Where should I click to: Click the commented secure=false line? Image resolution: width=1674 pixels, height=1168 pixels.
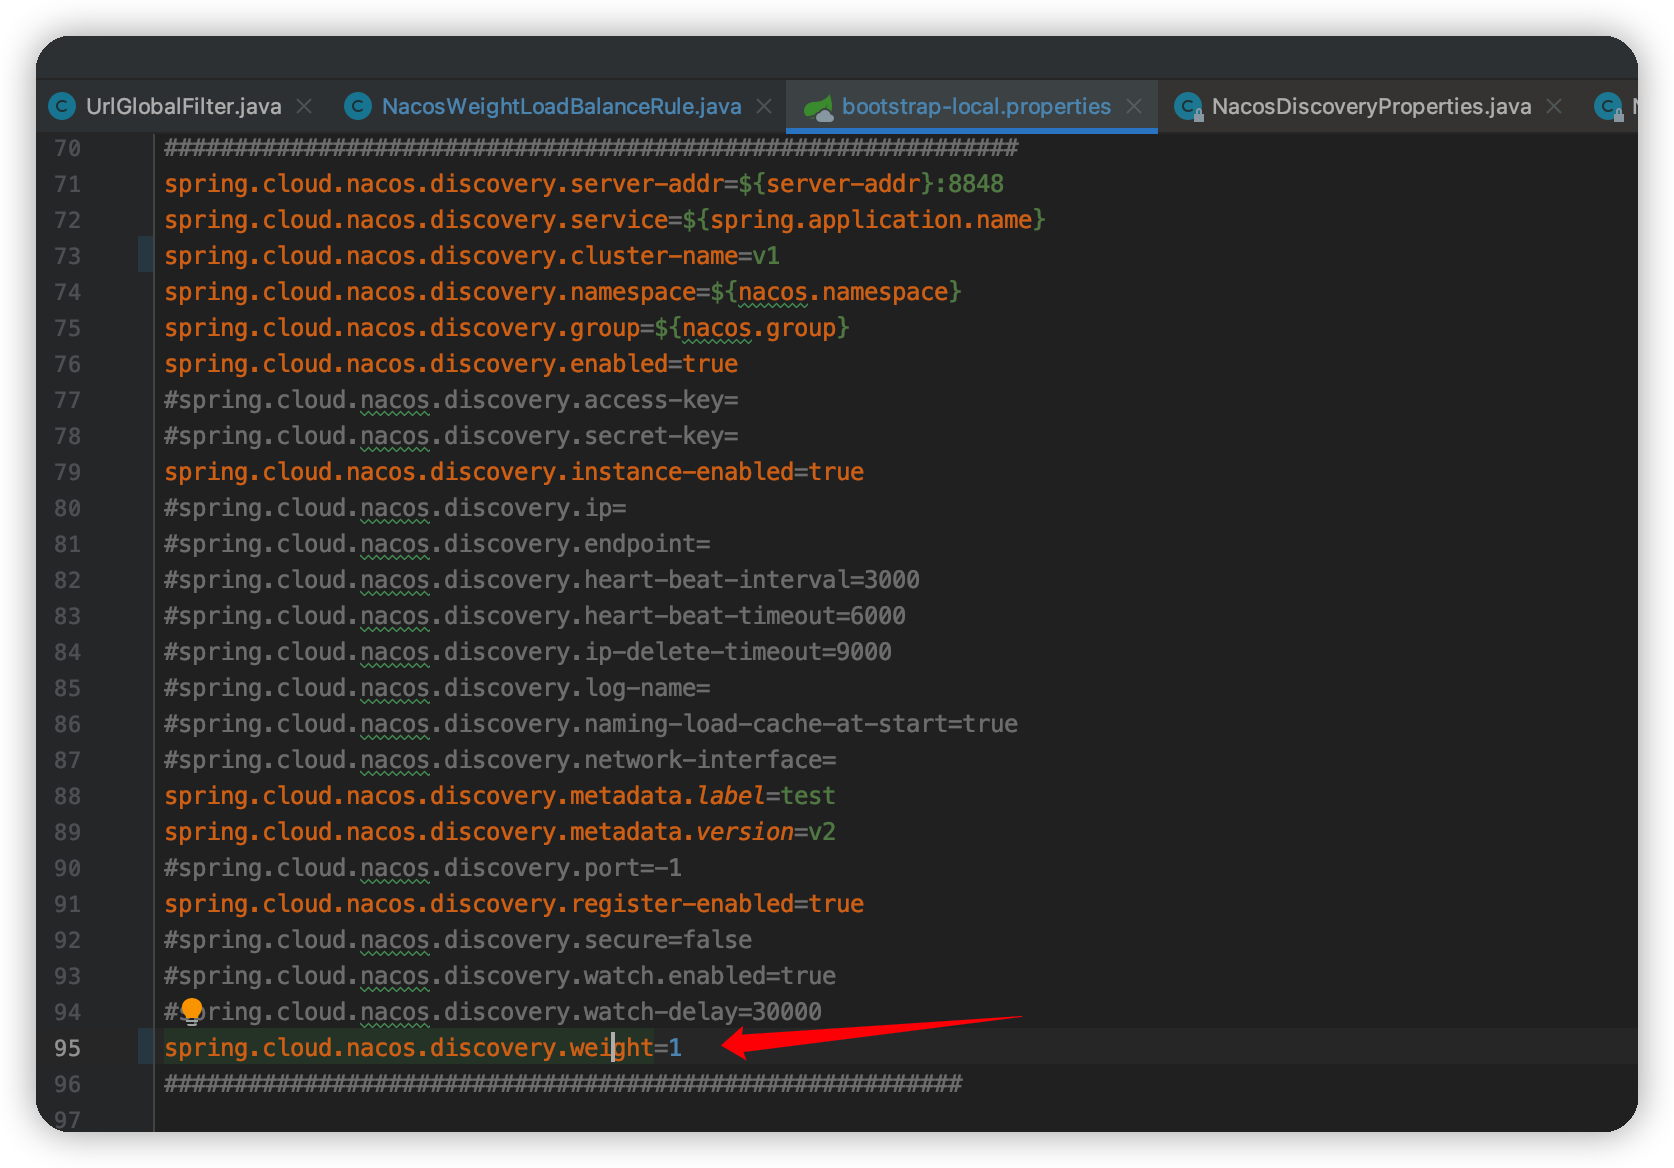click(x=458, y=939)
